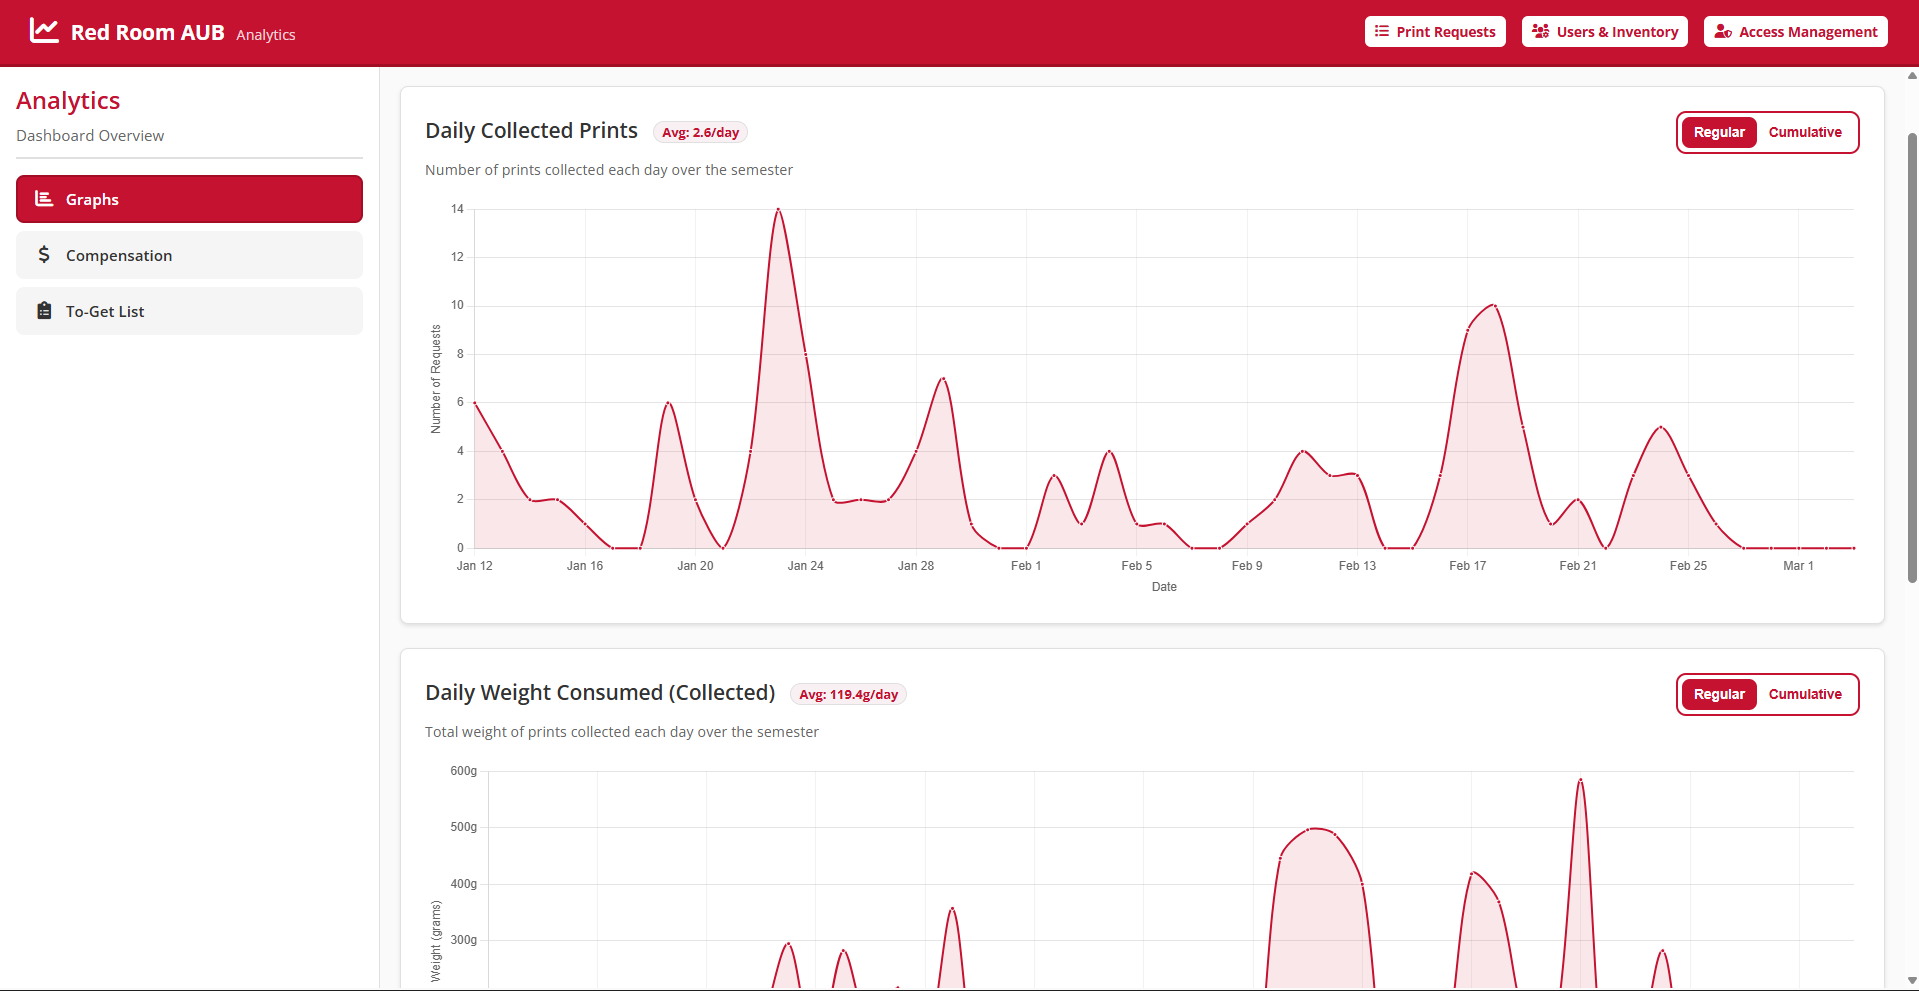Open the Print Requests page
This screenshot has width=1919, height=991.
coord(1435,31)
